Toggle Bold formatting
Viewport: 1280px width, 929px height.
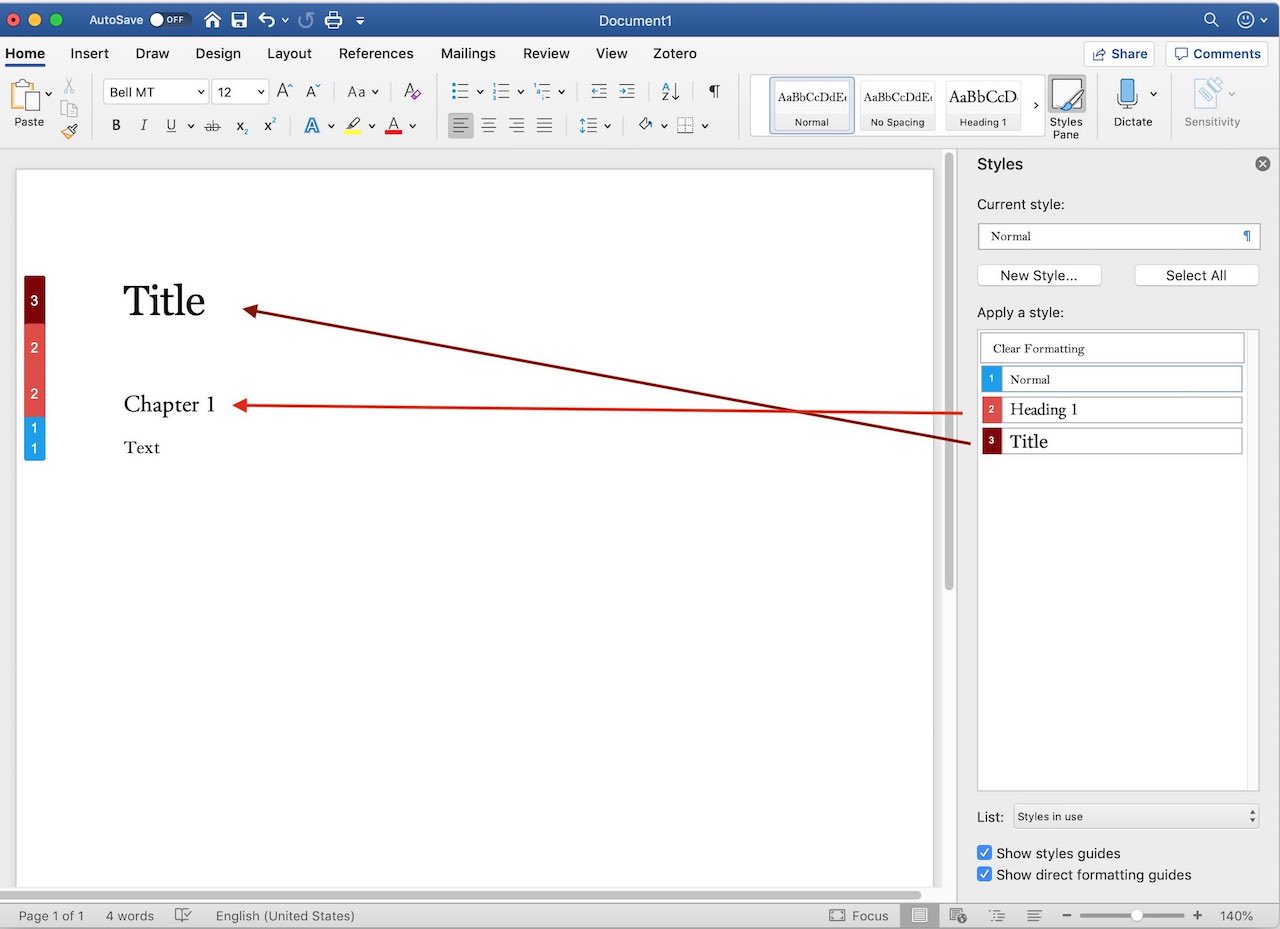116,125
